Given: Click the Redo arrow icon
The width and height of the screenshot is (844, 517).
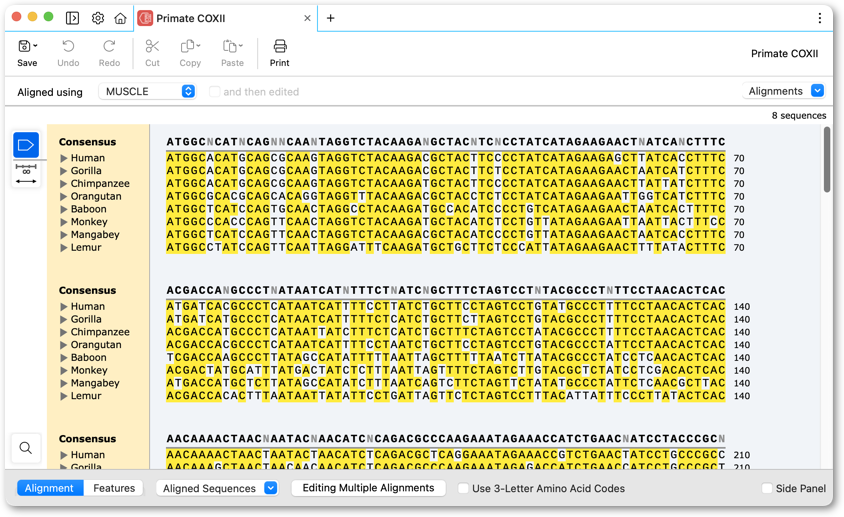Looking at the screenshot, I should coord(109,46).
